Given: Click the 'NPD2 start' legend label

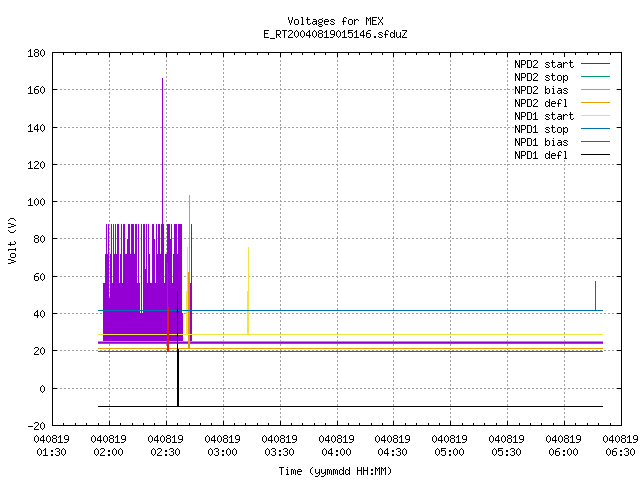Looking at the screenshot, I should 544,64.
